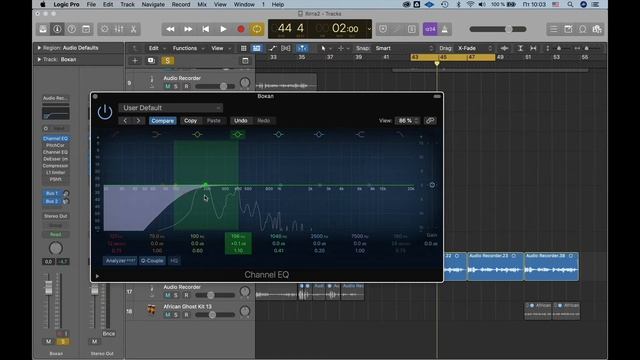This screenshot has width=640, height=360.
Task: Toggle the Flex show/hide button
Action: pyautogui.click(x=286, y=48)
